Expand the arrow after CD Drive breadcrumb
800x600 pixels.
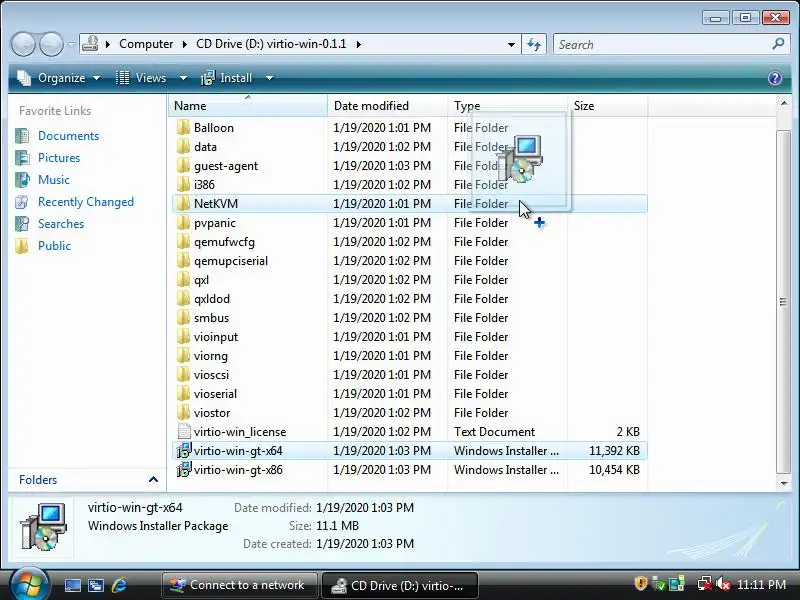359,44
